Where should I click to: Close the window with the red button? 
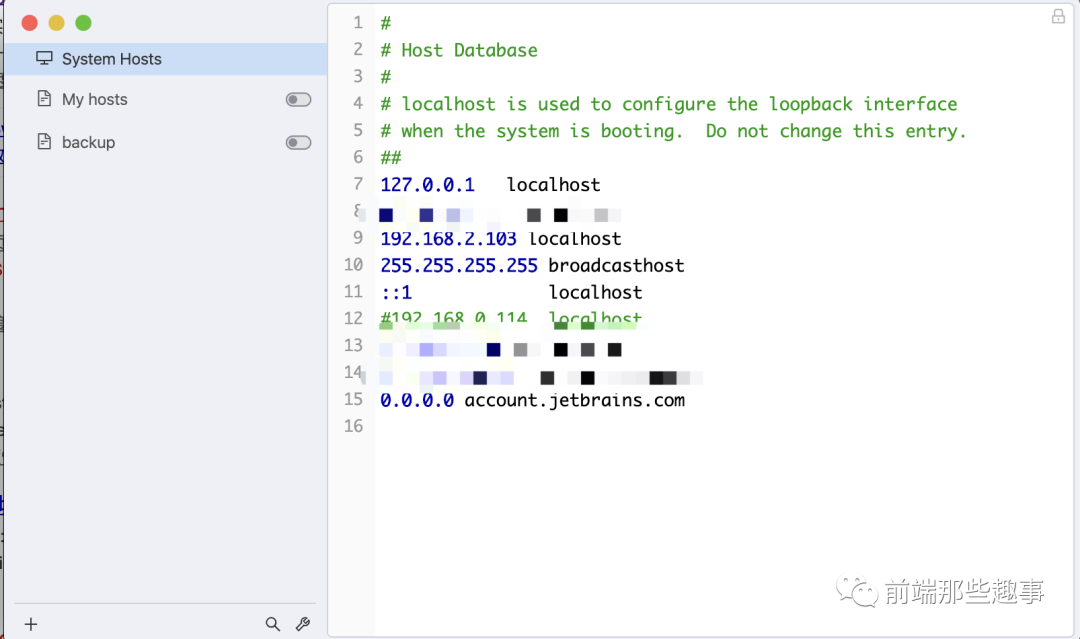(x=30, y=23)
